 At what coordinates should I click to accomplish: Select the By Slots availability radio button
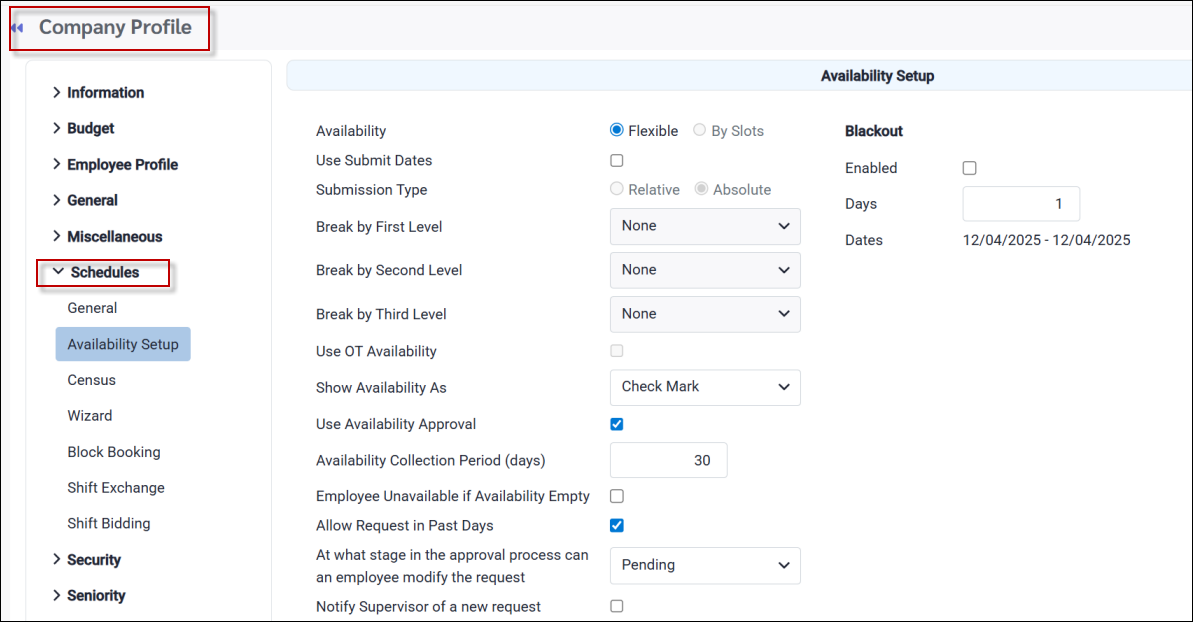[x=700, y=131]
